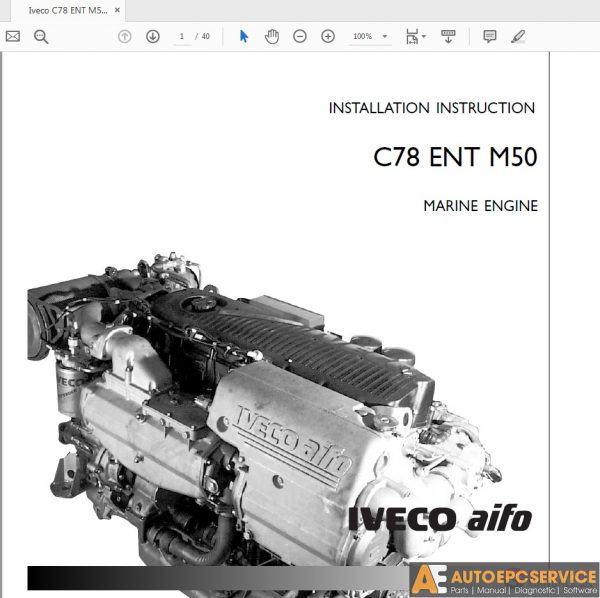Click the C78 ENT M50 title text
The height and width of the screenshot is (598, 600).
coord(455,156)
